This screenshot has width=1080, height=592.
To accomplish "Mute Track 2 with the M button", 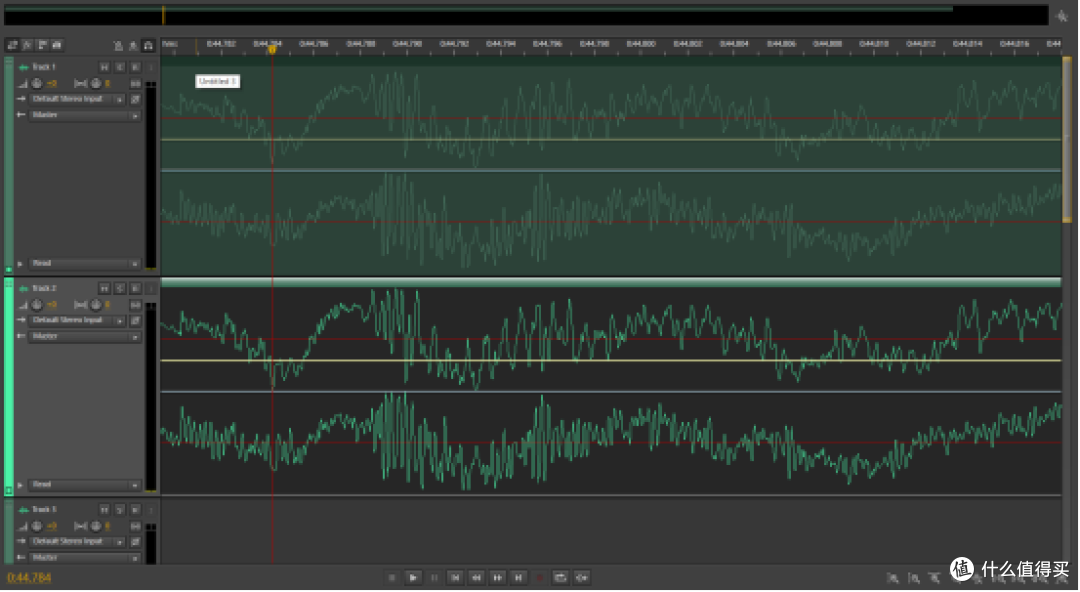I will pyautogui.click(x=104, y=288).
